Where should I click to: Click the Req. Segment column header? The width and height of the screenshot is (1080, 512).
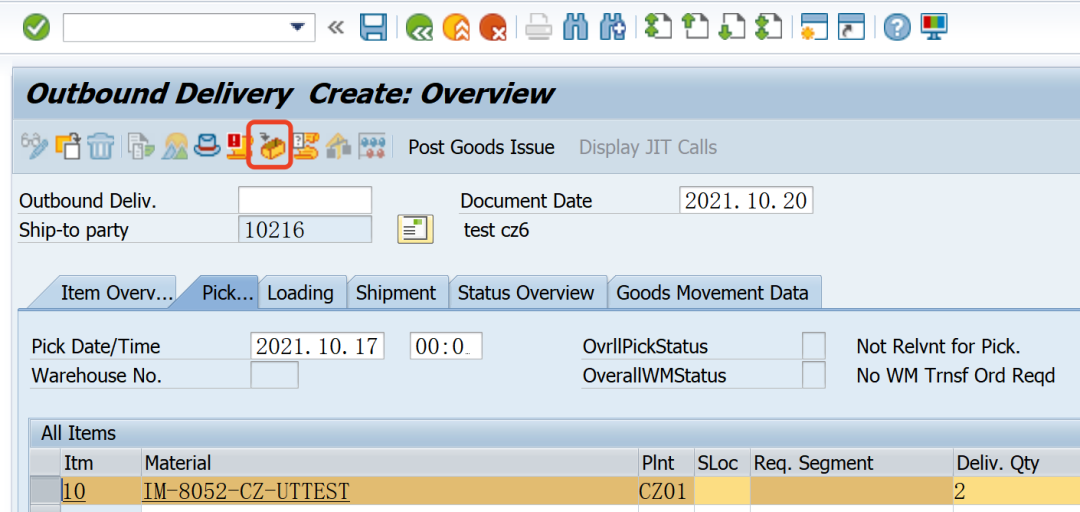851,462
